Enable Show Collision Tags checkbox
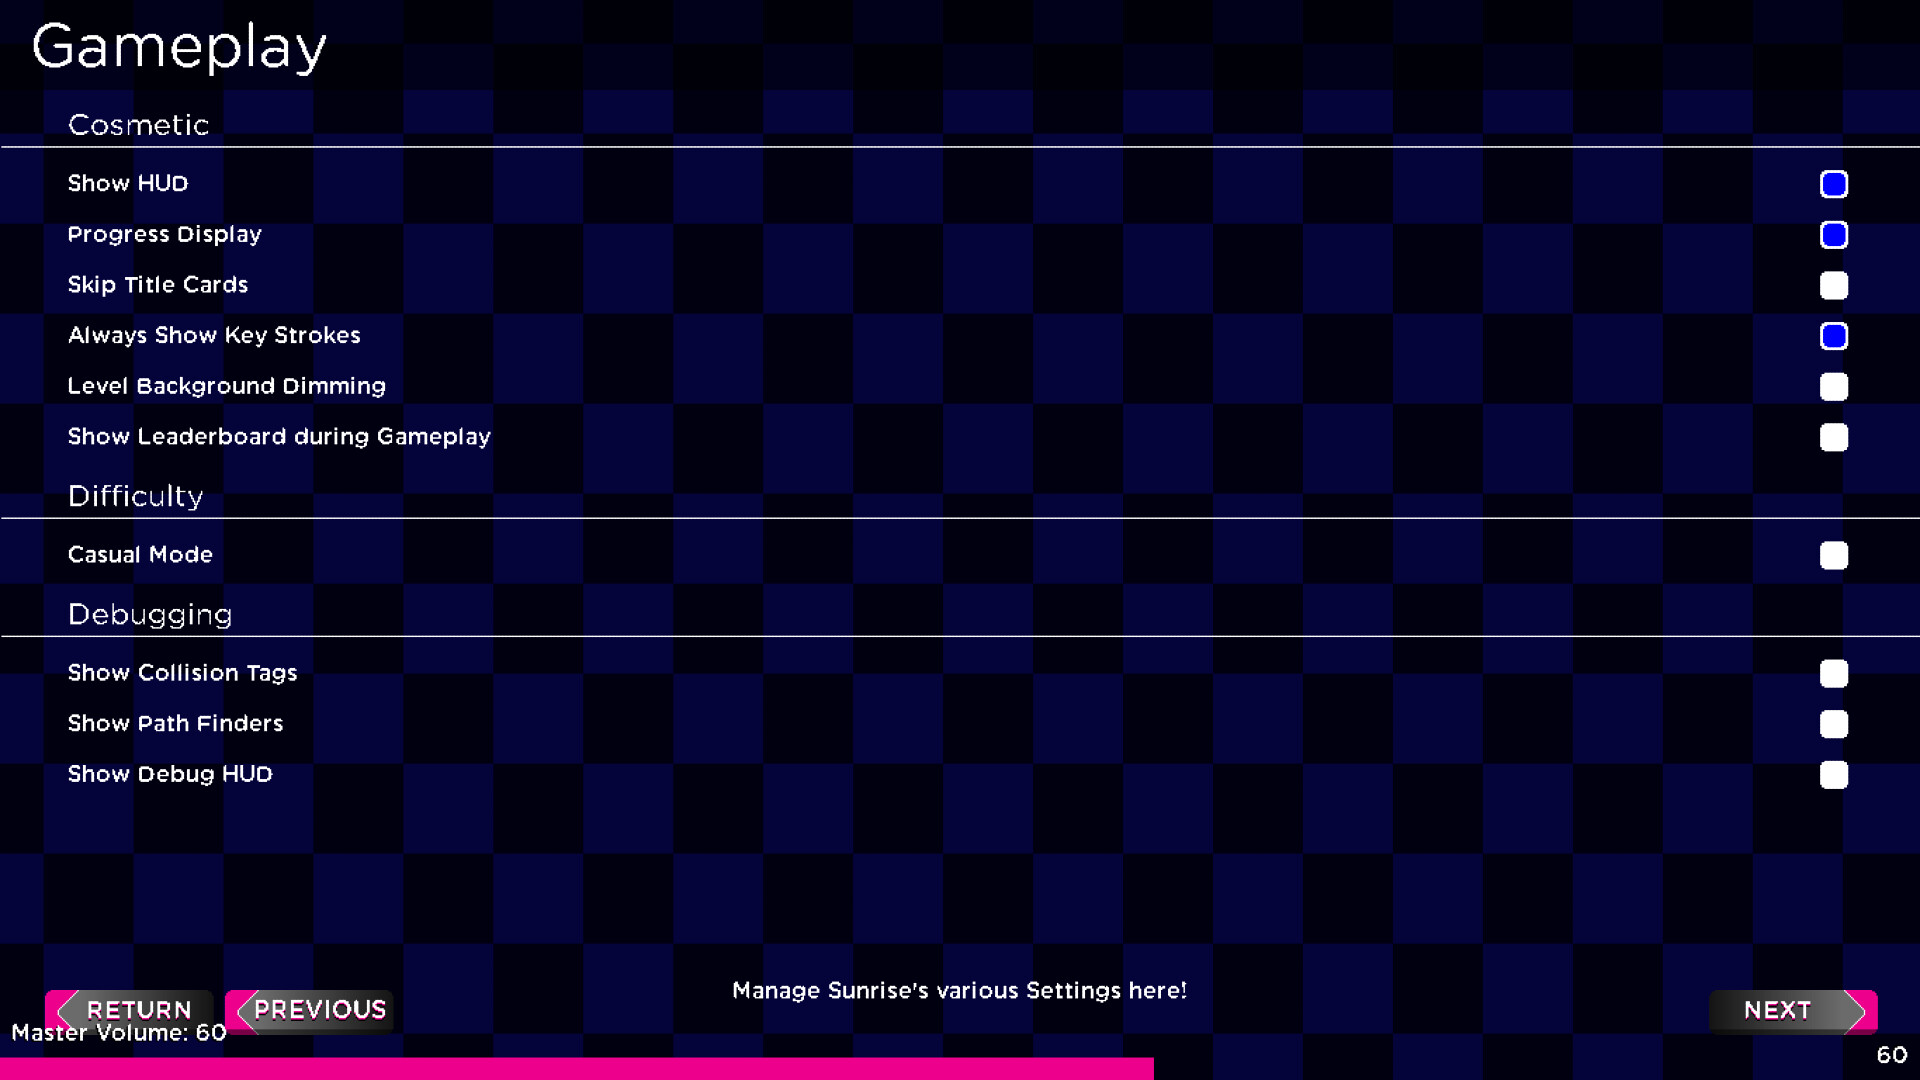Screen dimensions: 1920x1080 pos(1833,673)
